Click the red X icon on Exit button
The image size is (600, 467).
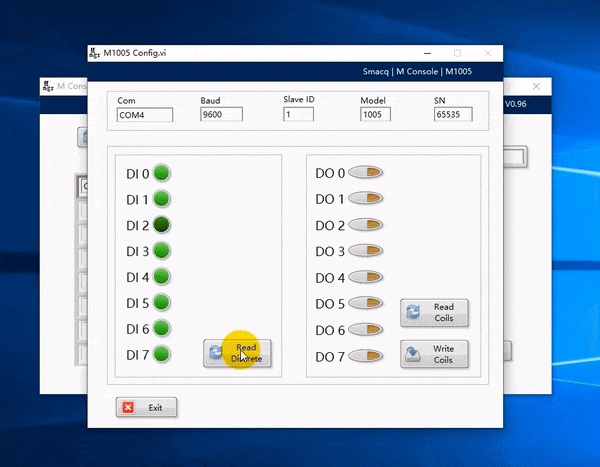tap(128, 407)
